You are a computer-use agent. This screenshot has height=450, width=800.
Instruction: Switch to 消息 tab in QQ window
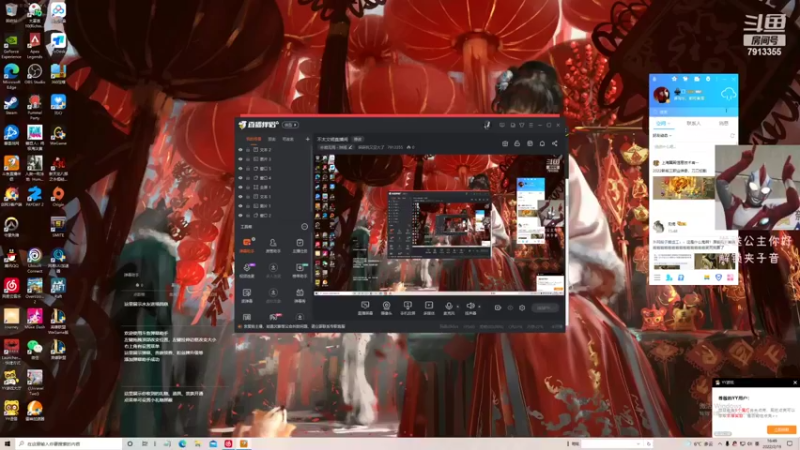723,123
